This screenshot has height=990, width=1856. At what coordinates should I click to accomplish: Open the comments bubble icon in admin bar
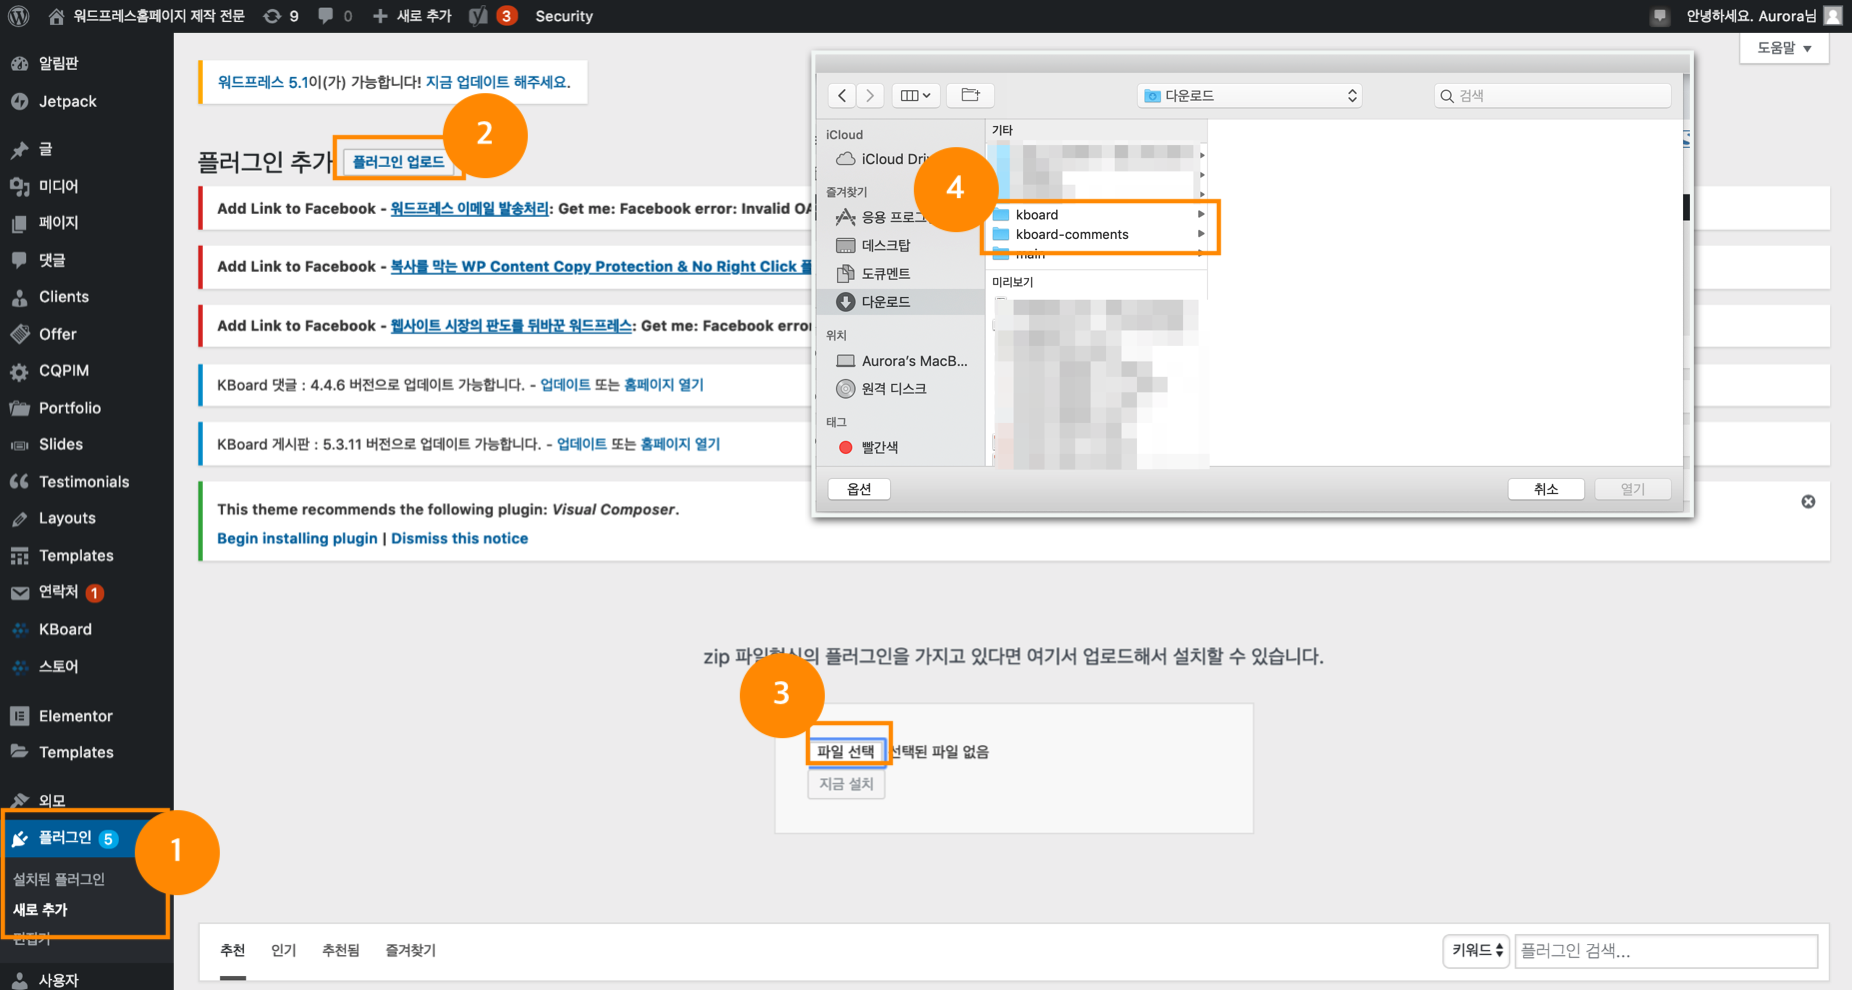point(334,16)
